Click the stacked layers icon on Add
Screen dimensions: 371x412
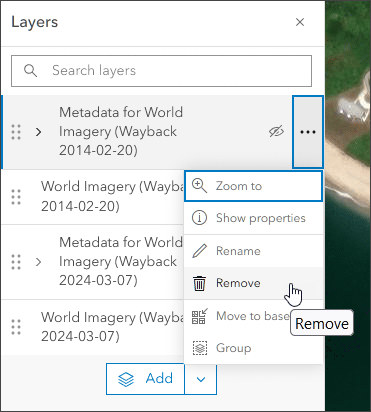(126, 379)
